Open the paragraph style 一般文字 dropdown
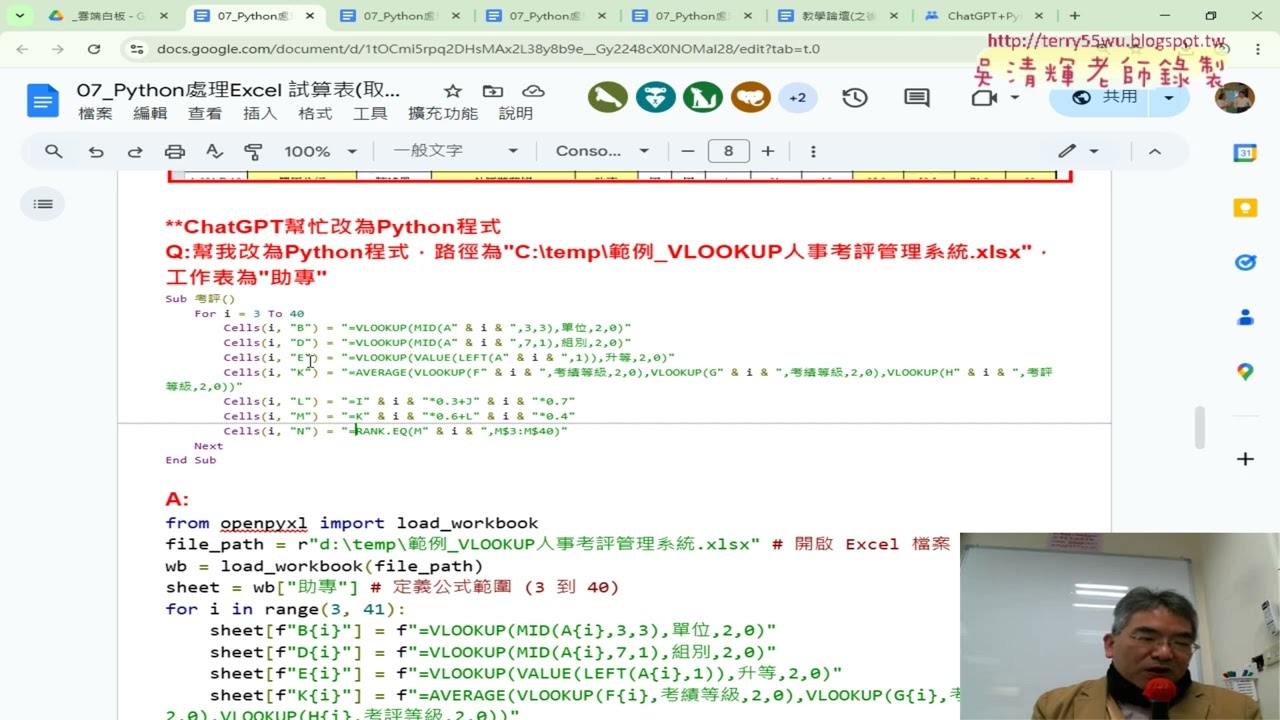Image resolution: width=1280 pixels, height=720 pixels. tap(455, 151)
